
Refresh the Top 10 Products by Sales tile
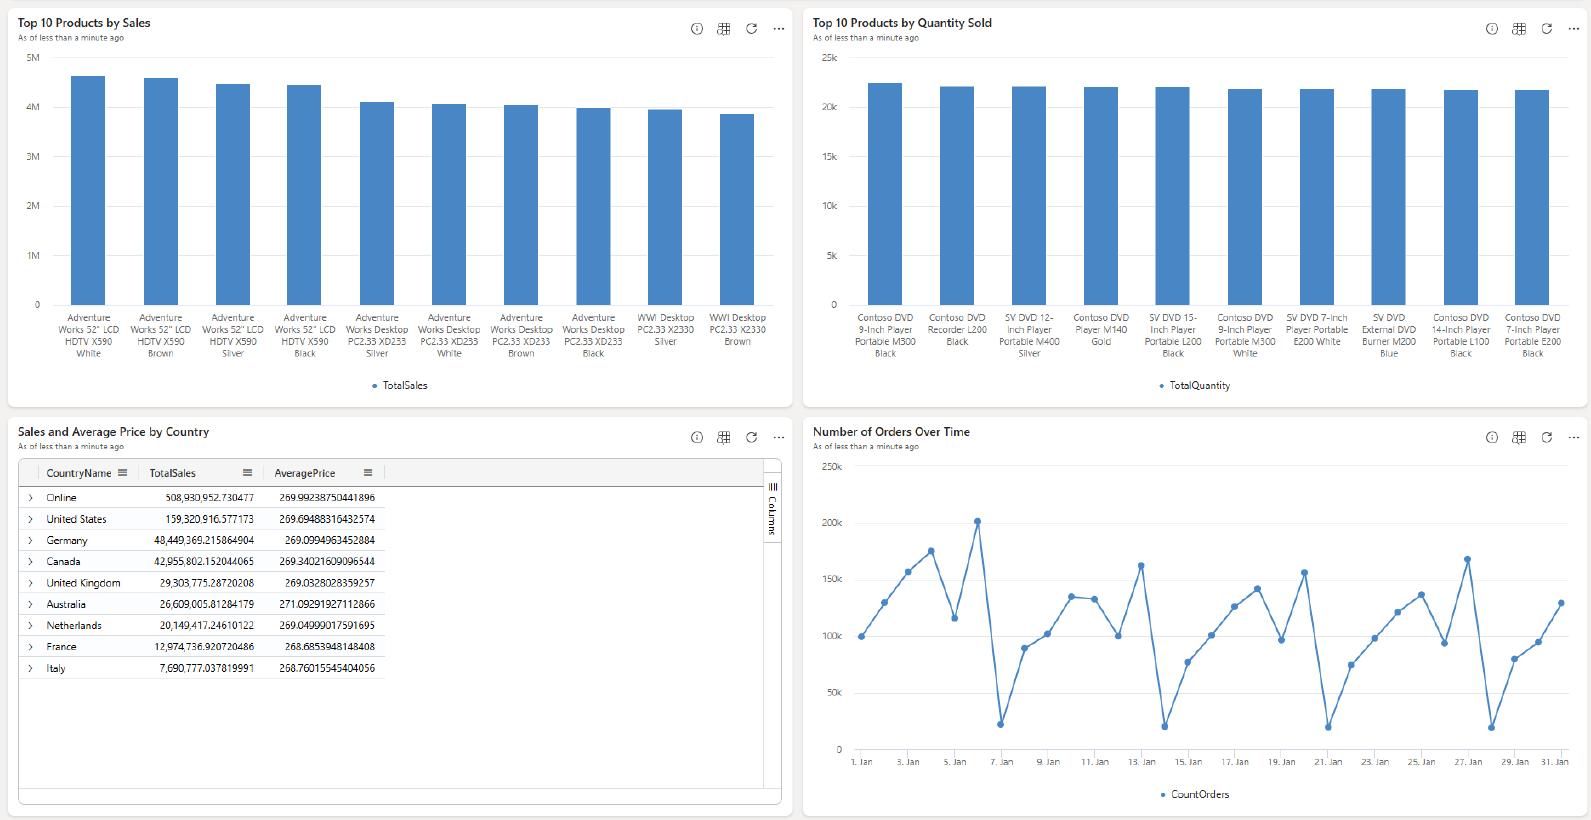751,29
